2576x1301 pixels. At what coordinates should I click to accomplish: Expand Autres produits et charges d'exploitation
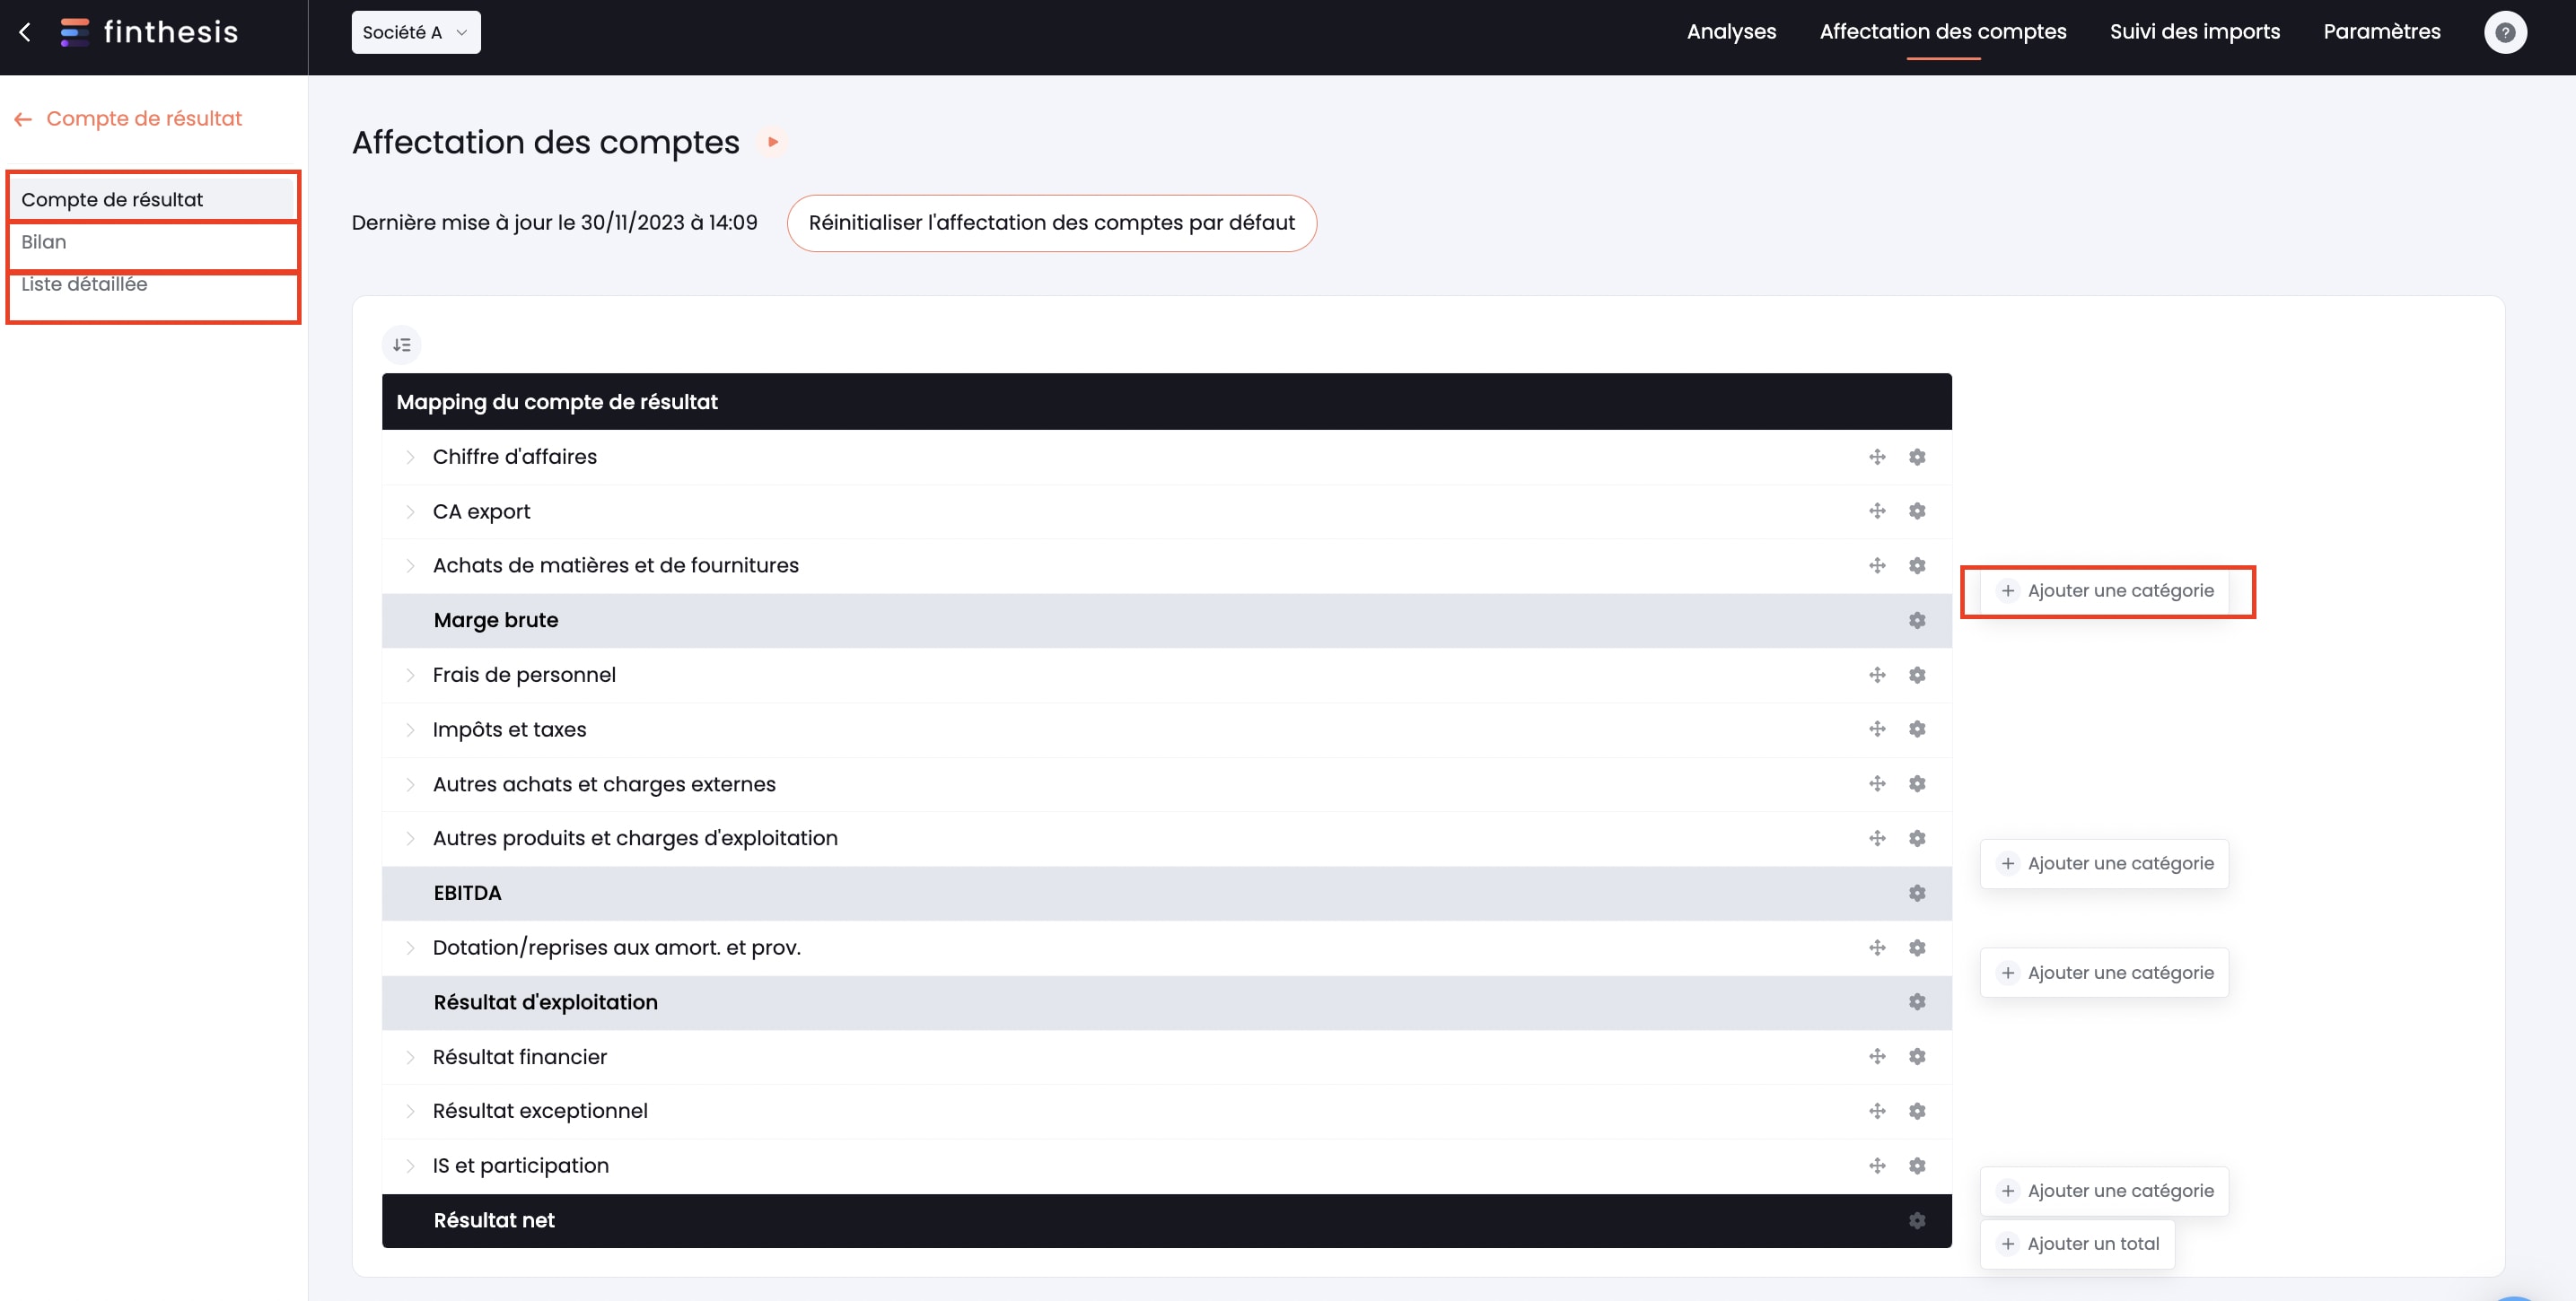coord(410,838)
